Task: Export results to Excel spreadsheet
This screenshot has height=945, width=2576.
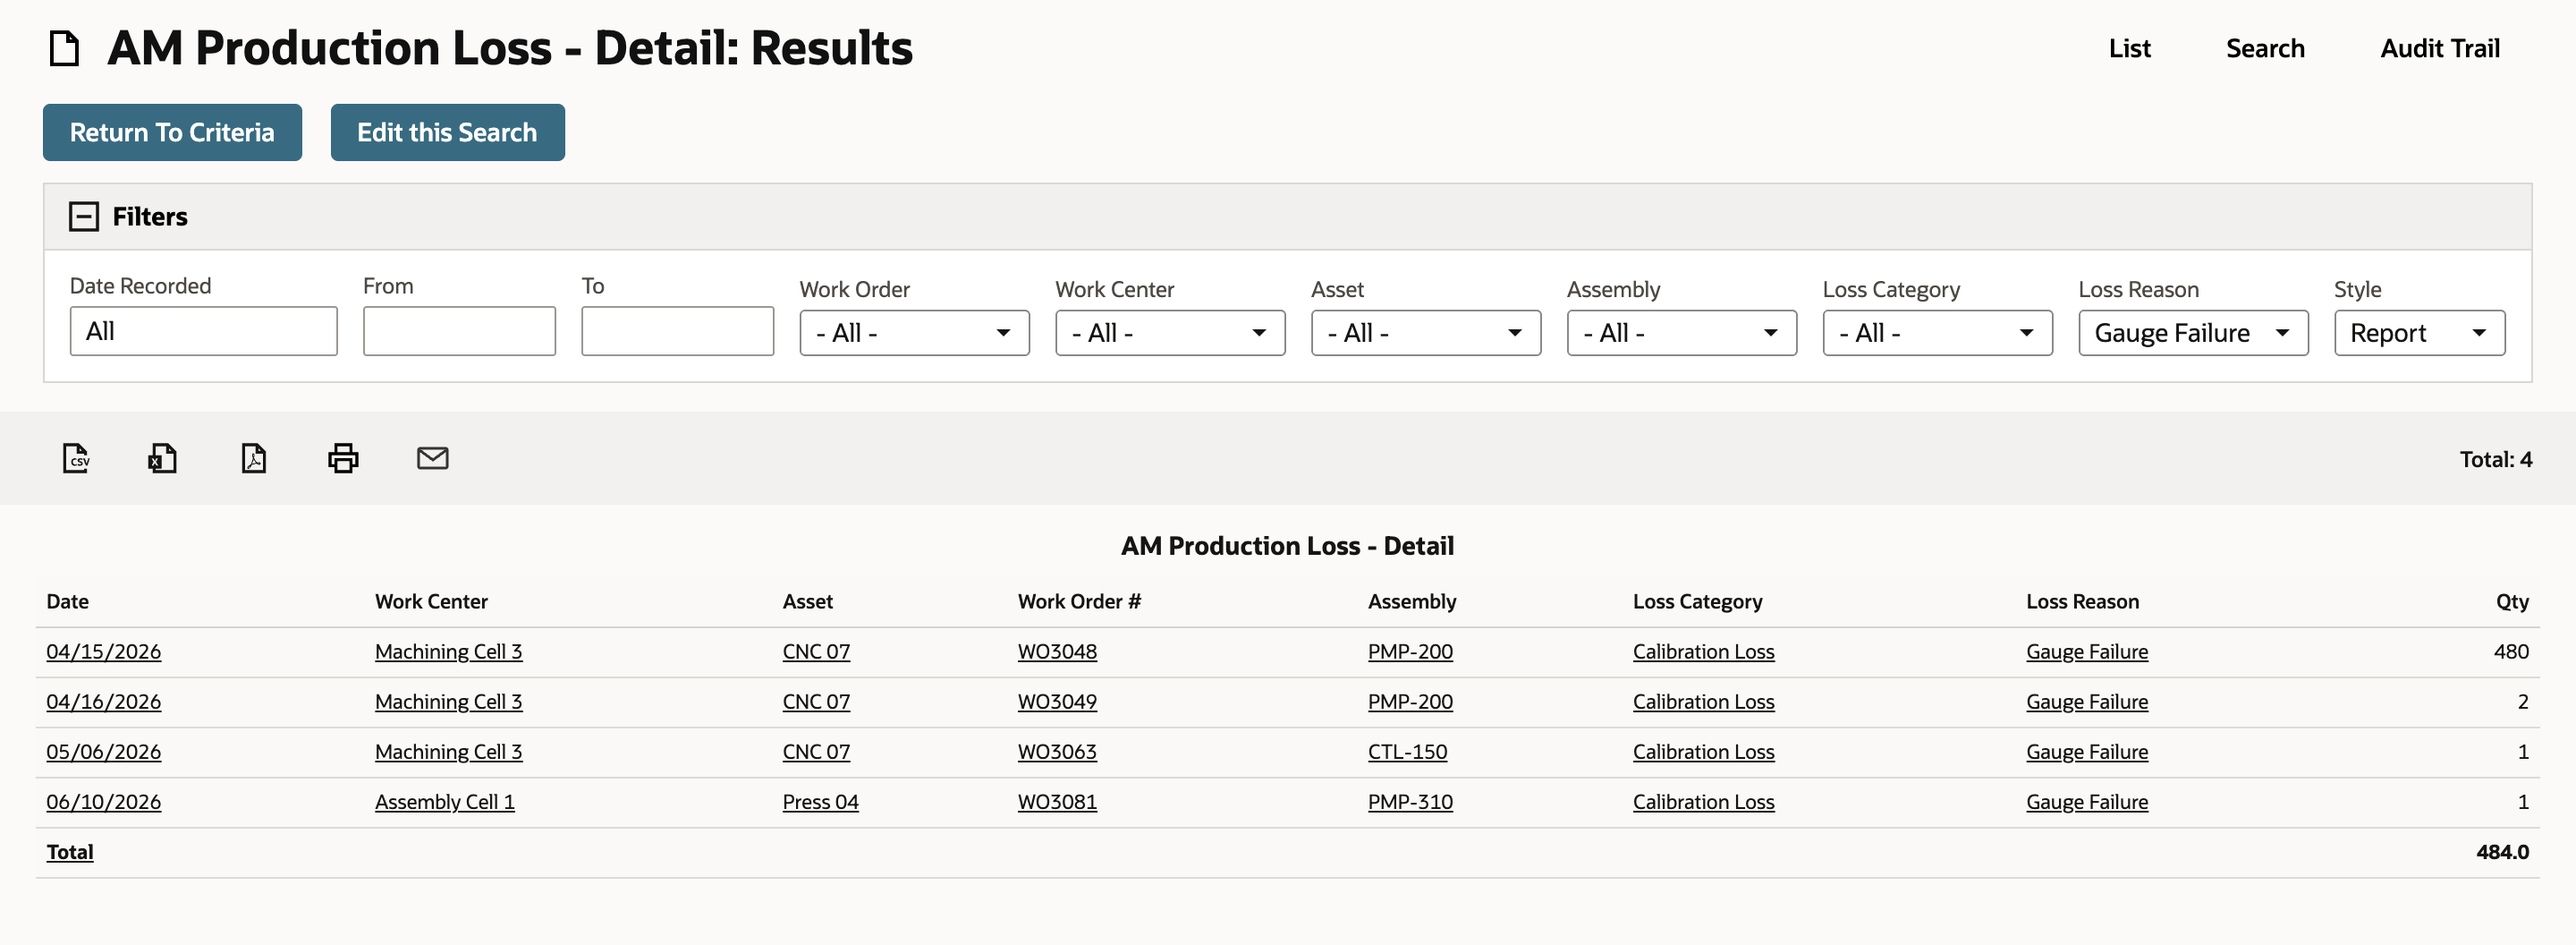Action: tap(163, 458)
